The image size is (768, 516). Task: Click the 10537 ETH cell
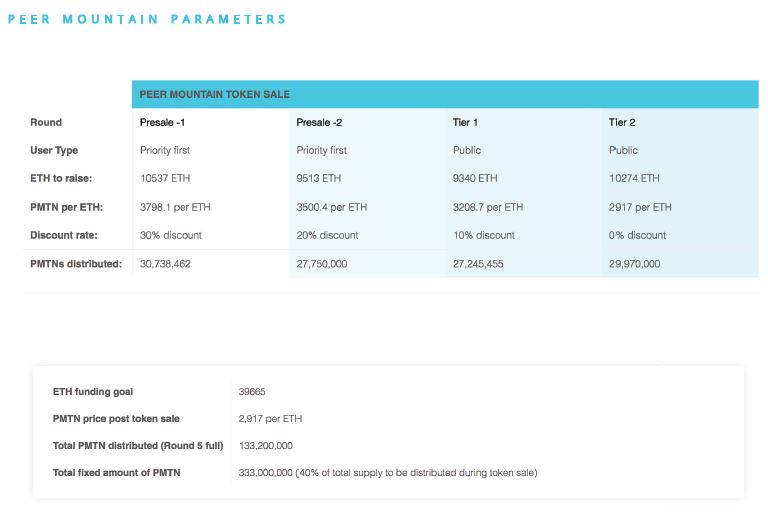[163, 179]
